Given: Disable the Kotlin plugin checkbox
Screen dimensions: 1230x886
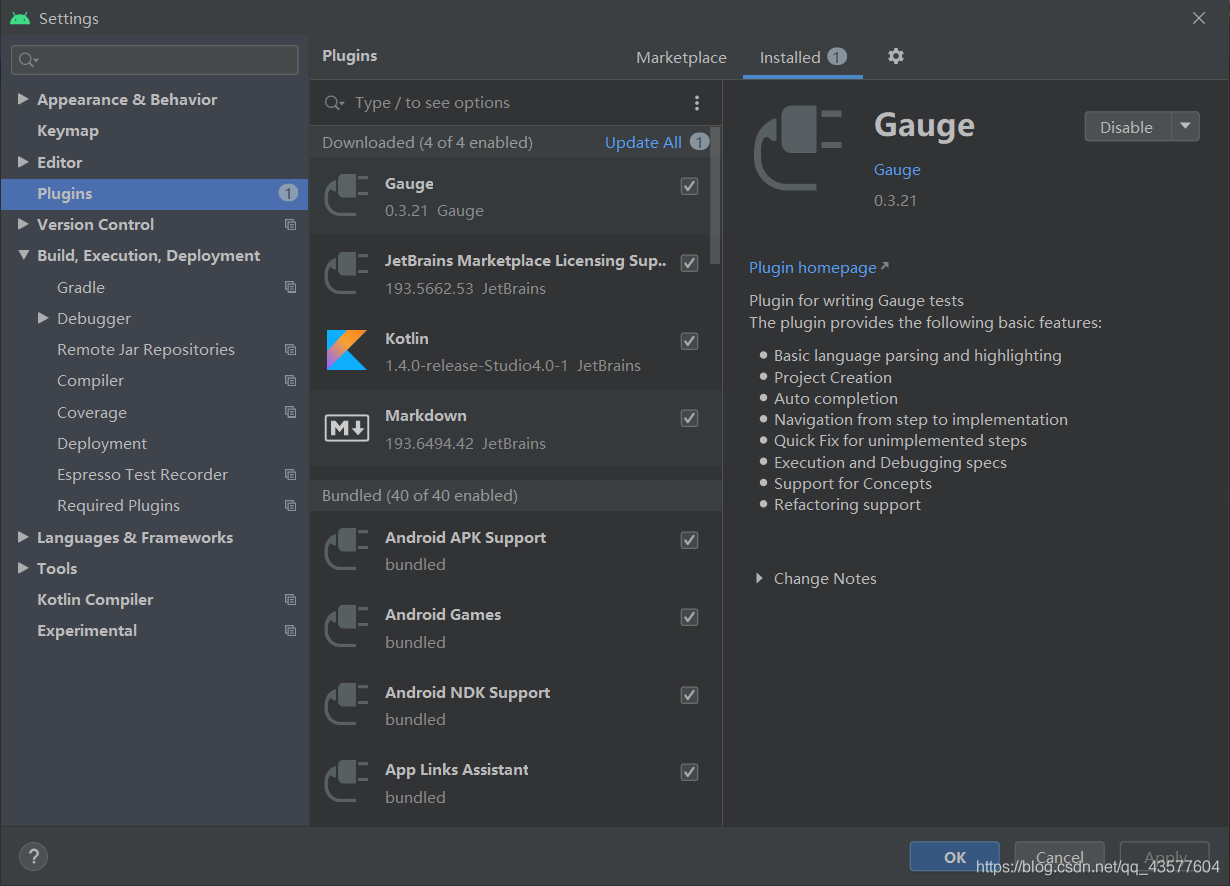Looking at the screenshot, I should [689, 341].
